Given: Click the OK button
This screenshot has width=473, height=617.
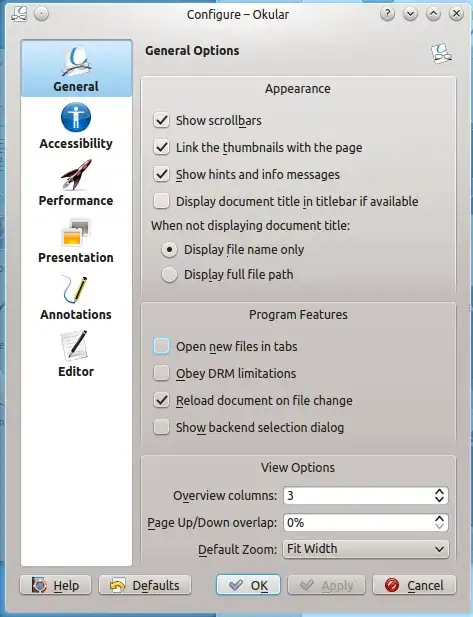Looking at the screenshot, I should coord(248,585).
